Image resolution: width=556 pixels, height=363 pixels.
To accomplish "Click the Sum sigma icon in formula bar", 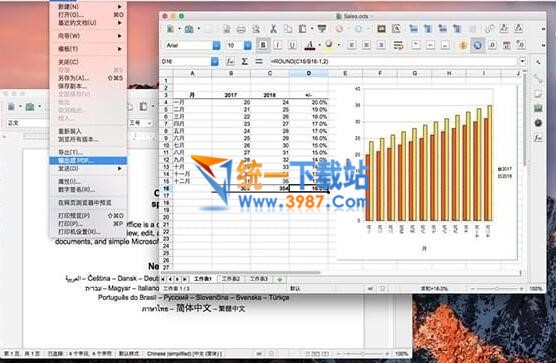I will [244, 61].
